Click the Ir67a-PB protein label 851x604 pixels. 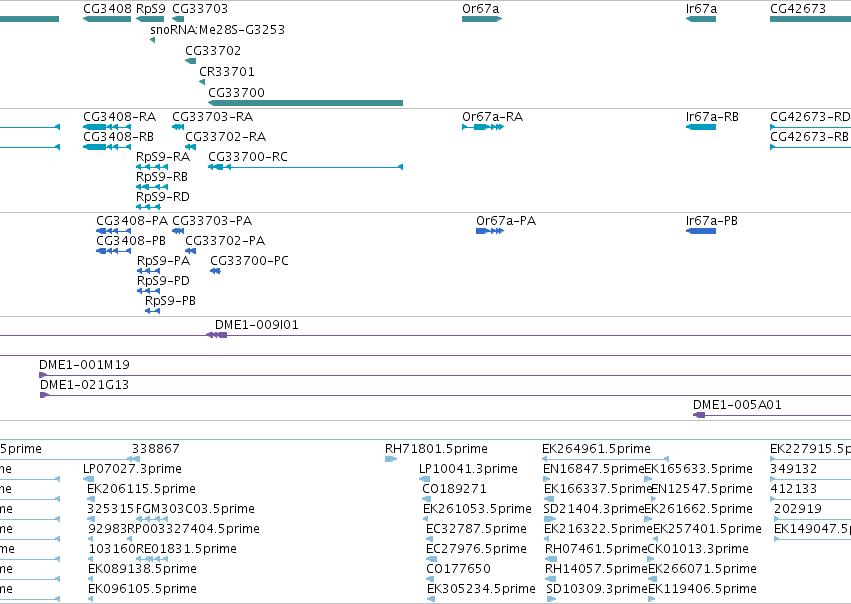coord(712,221)
